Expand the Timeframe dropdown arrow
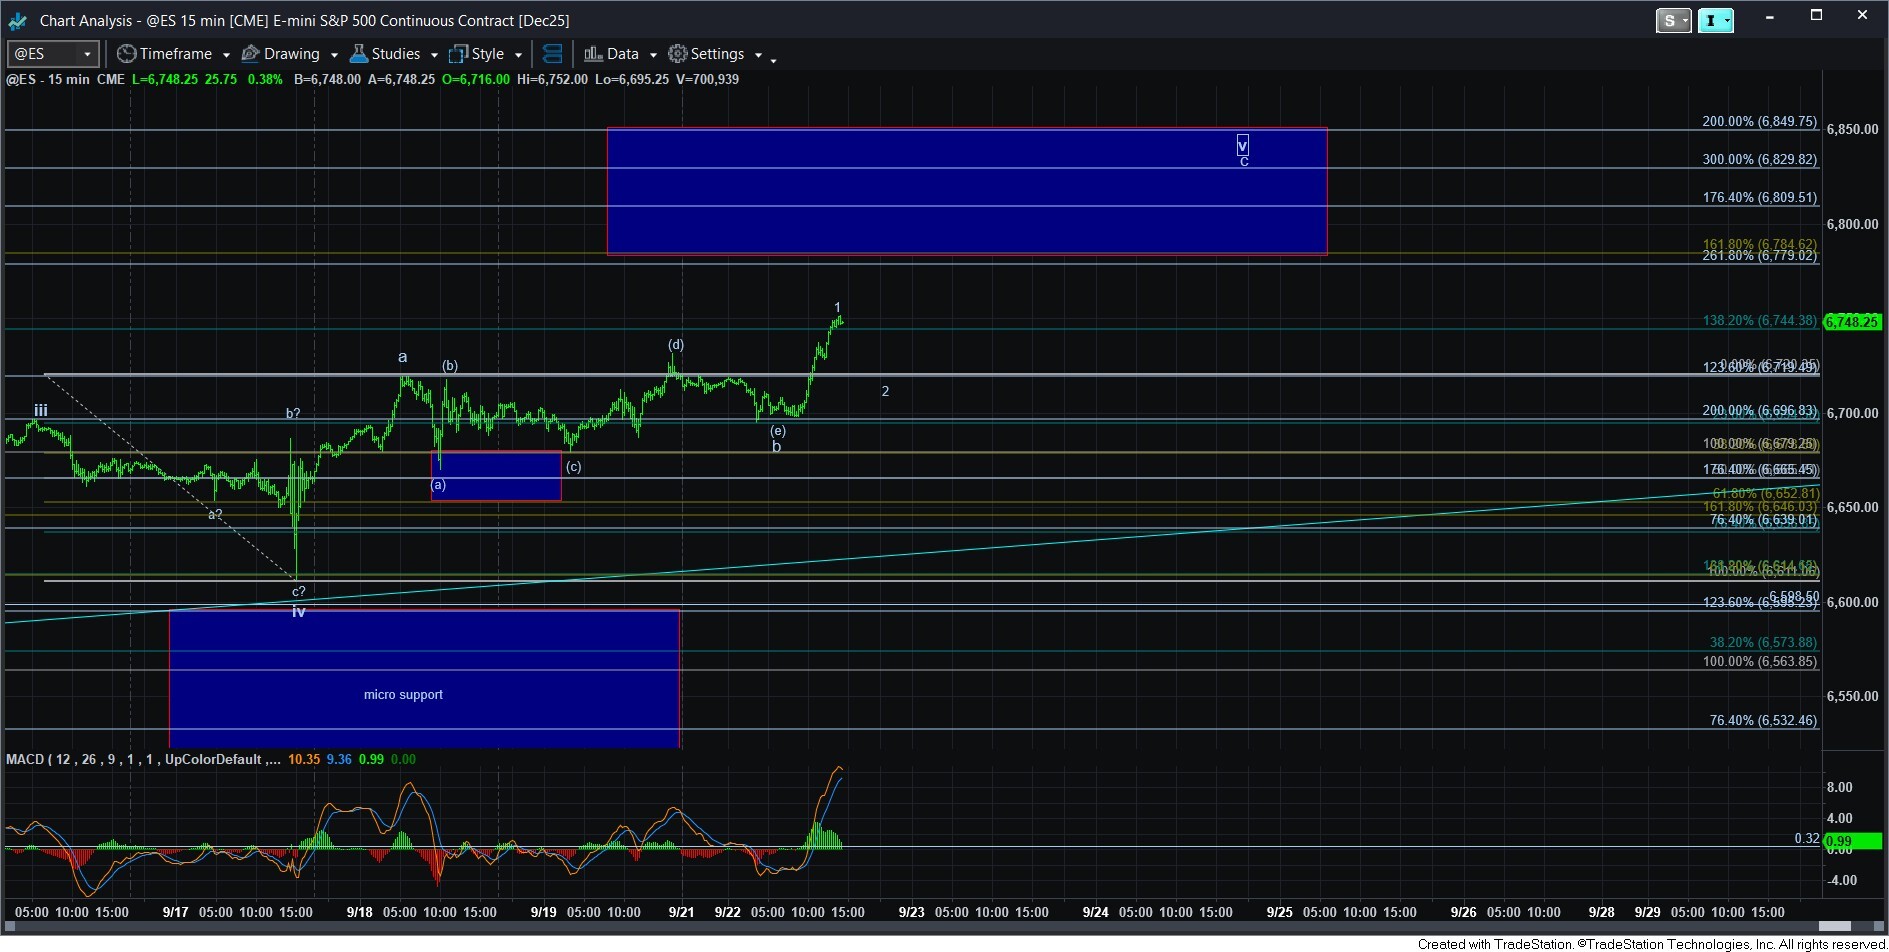Image resolution: width=1889 pixels, height=952 pixels. 226,55
